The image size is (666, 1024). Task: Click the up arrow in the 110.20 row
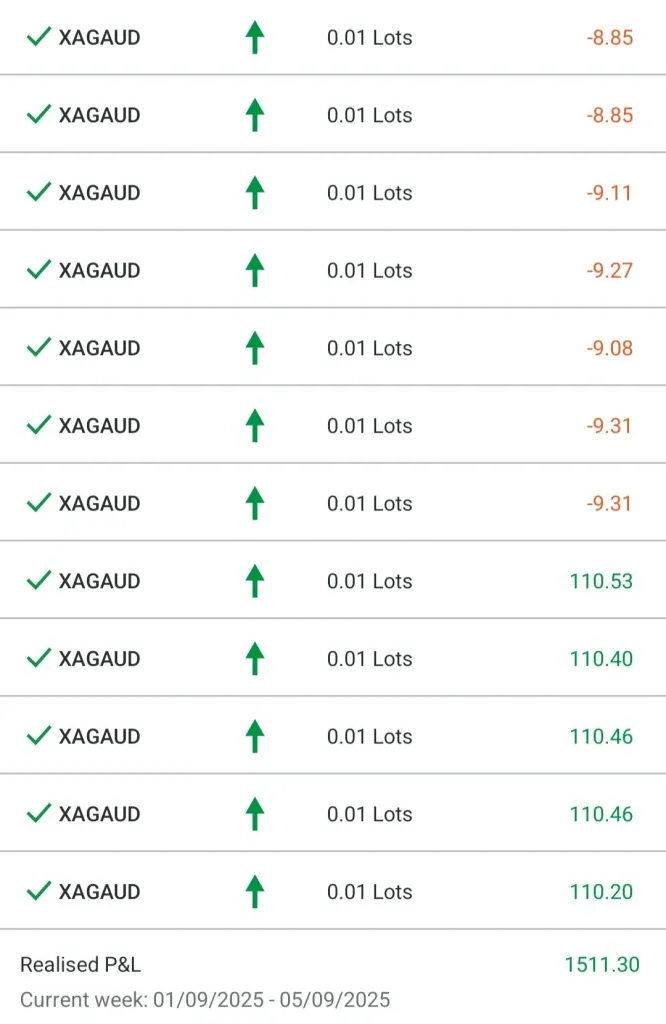(x=255, y=891)
